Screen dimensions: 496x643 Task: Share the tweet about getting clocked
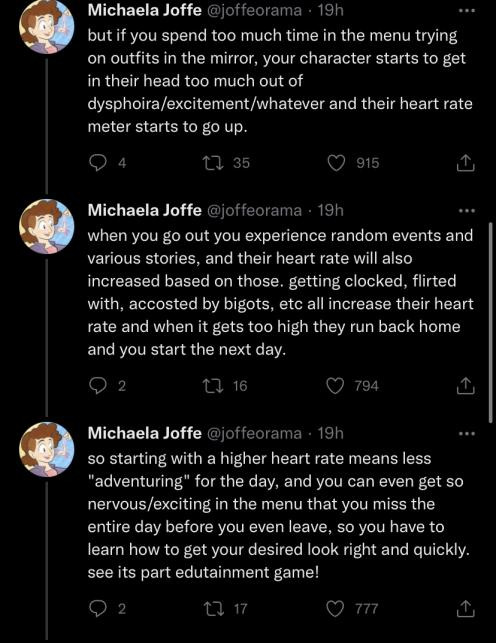coord(465,385)
